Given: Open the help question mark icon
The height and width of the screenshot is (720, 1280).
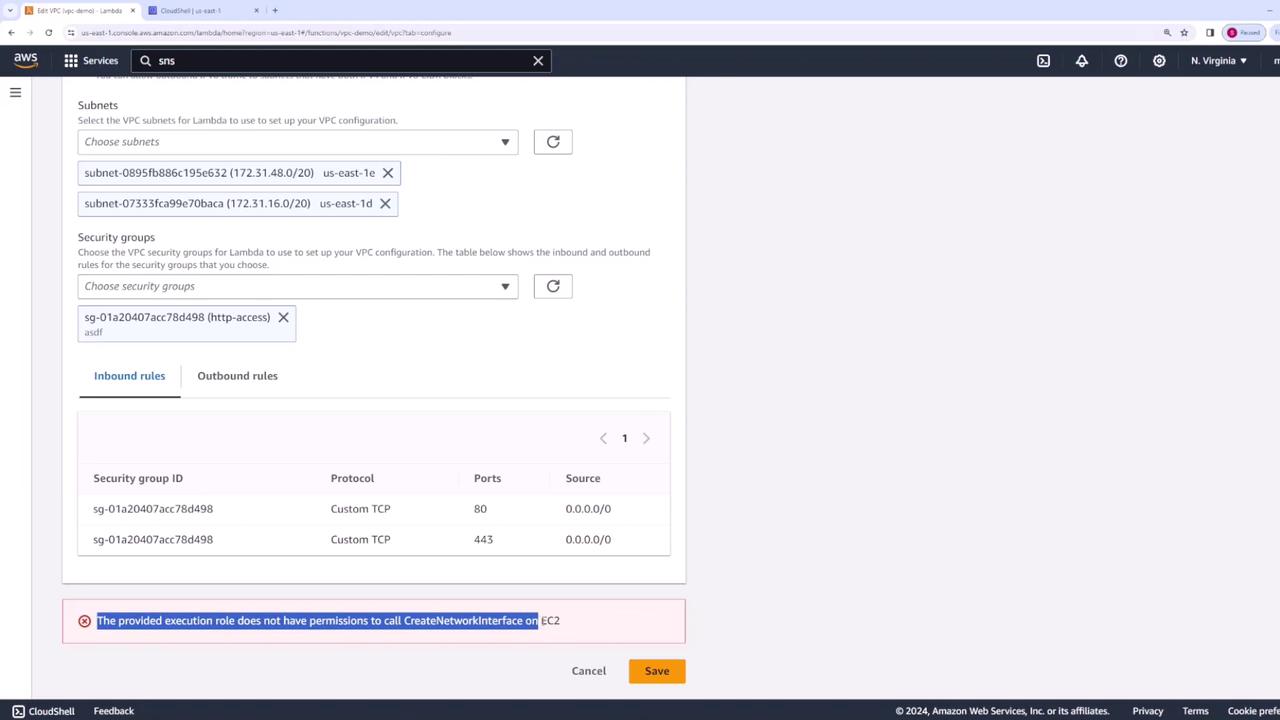Looking at the screenshot, I should [1121, 61].
